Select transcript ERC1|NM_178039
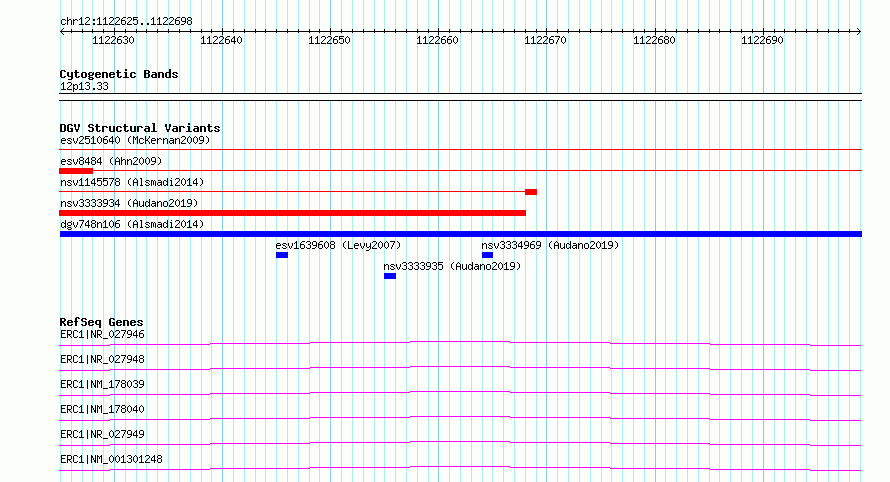 [x=102, y=384]
